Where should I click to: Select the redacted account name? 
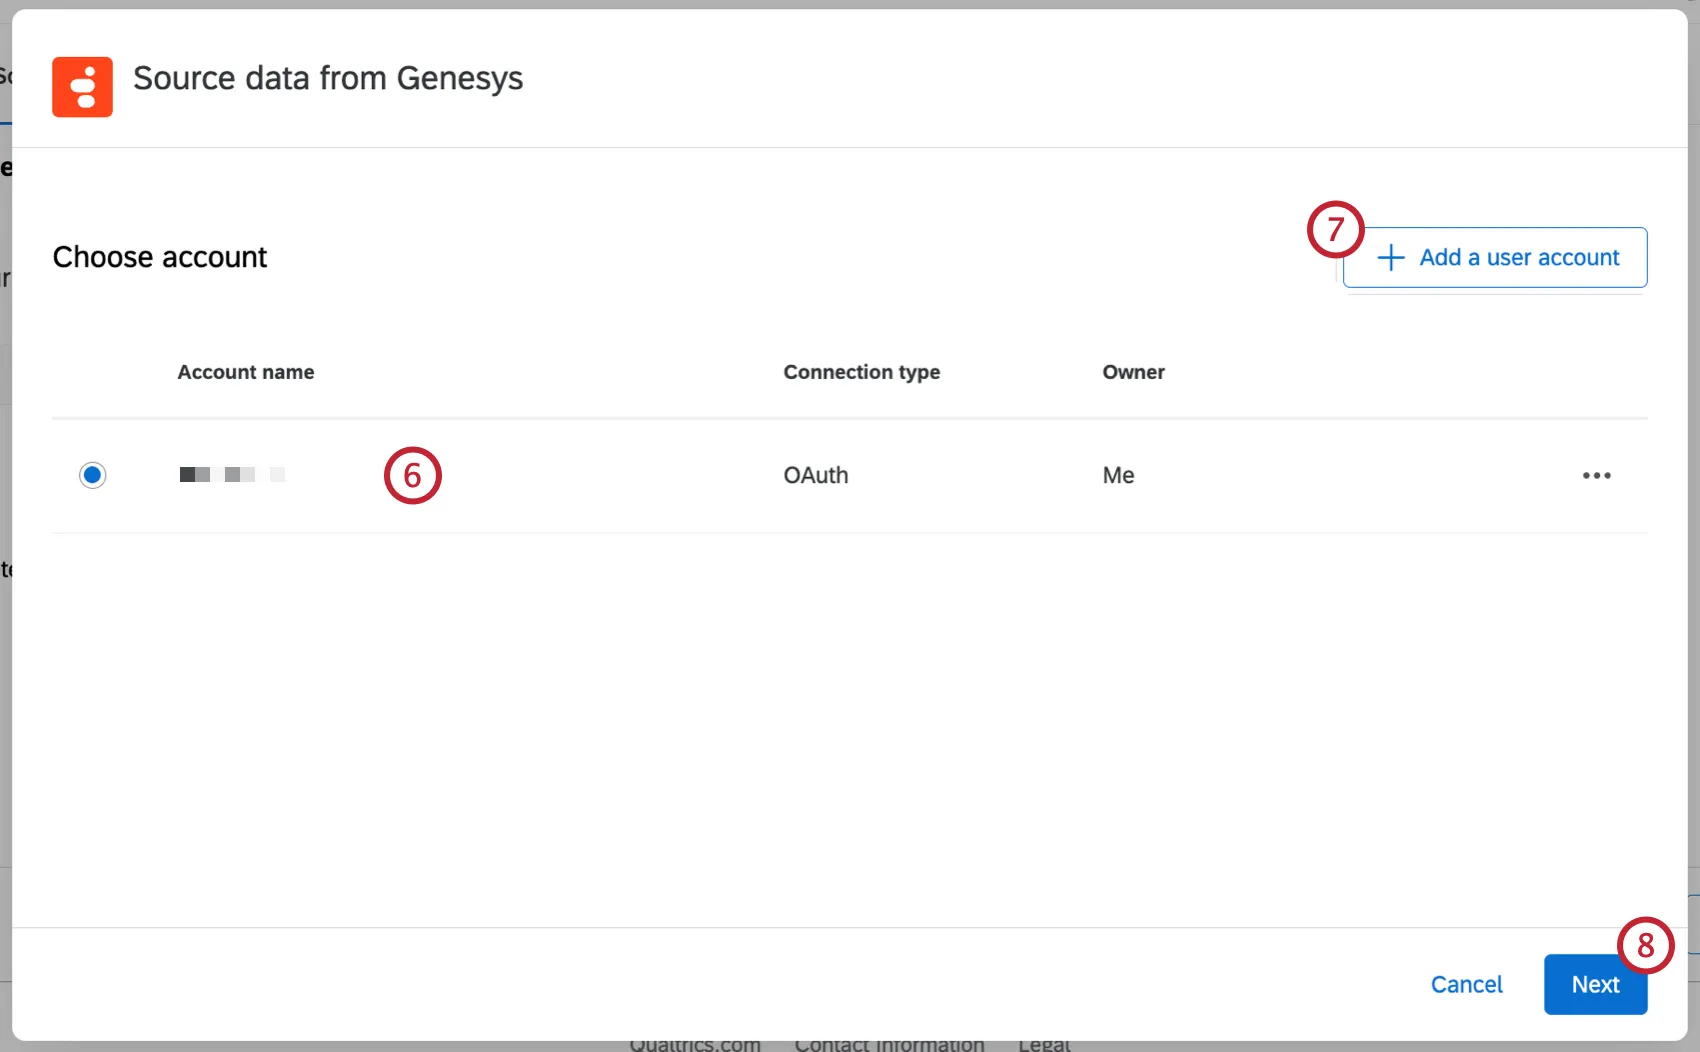232,475
